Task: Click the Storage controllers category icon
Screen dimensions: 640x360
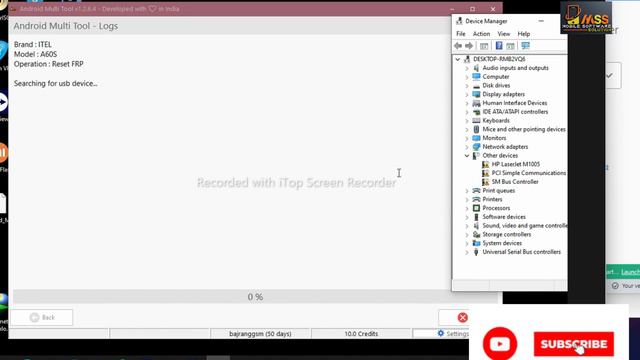Action: coord(476,234)
